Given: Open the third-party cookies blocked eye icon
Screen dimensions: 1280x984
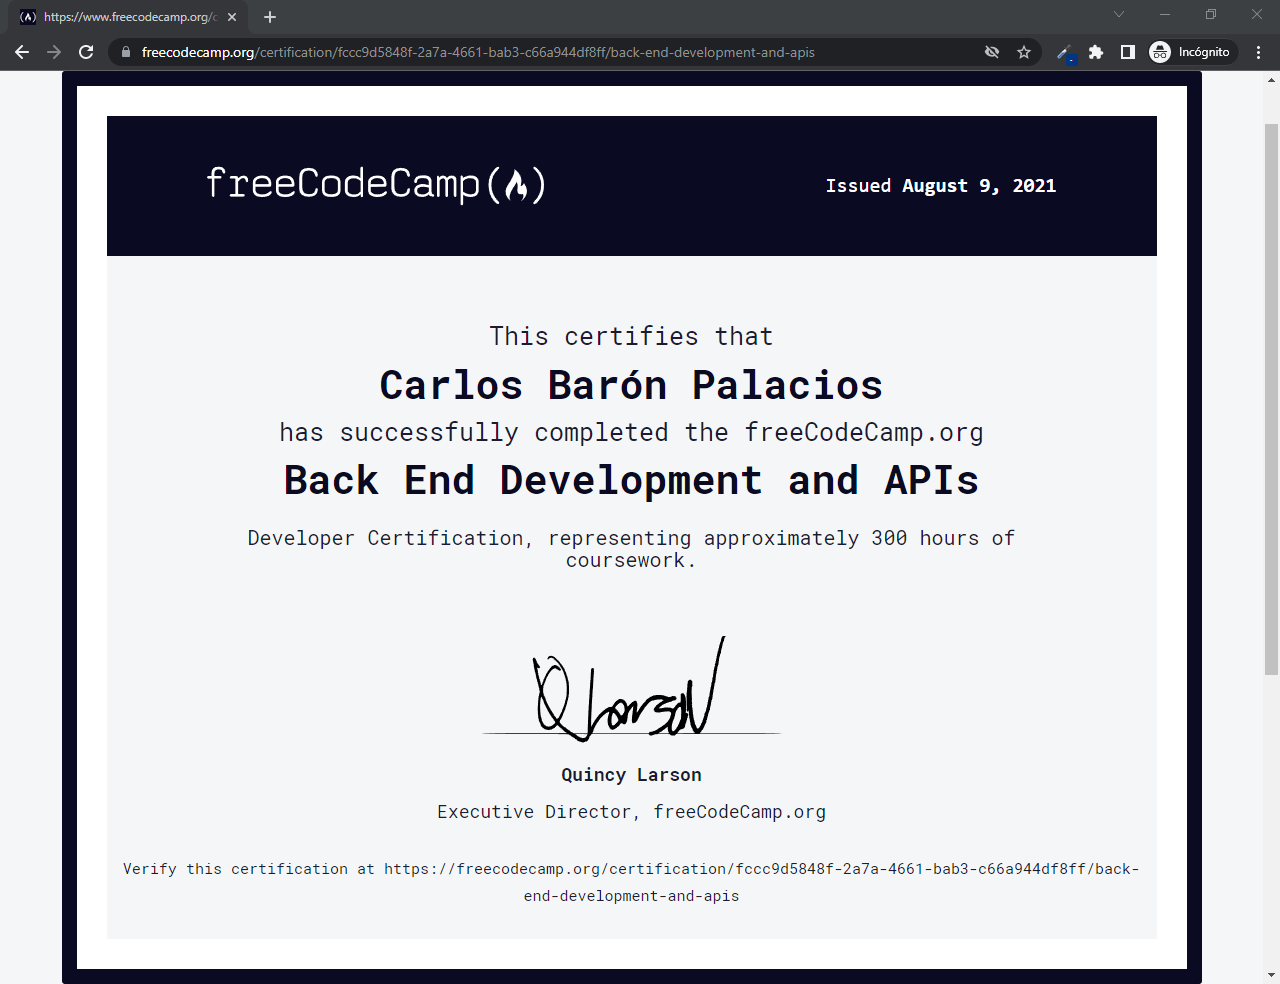Looking at the screenshot, I should pos(992,52).
